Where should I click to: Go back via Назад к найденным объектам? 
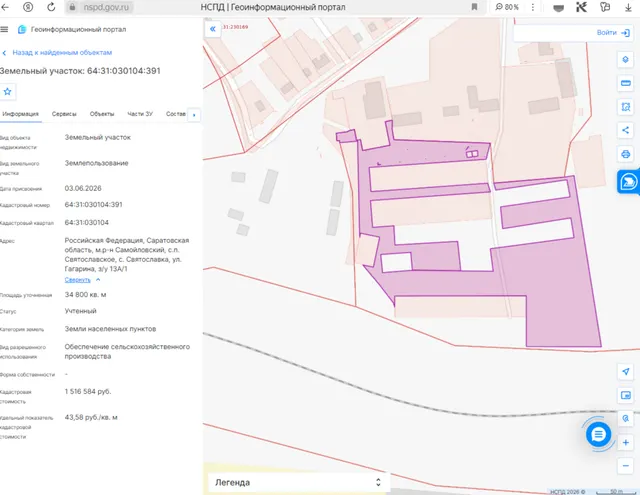(57, 53)
